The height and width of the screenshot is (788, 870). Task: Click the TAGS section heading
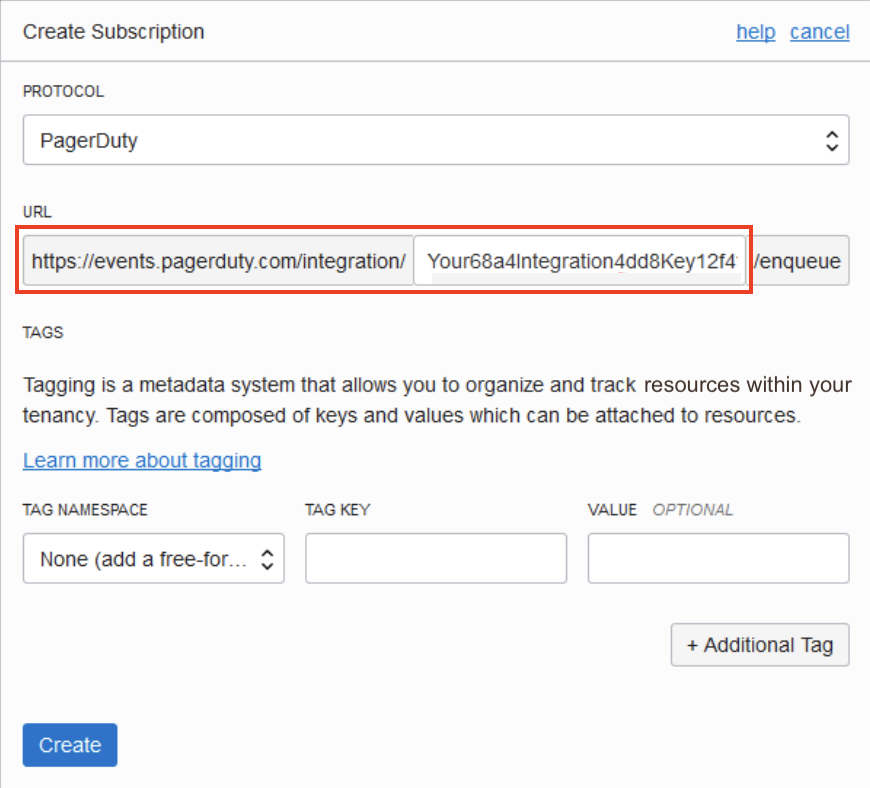click(43, 333)
